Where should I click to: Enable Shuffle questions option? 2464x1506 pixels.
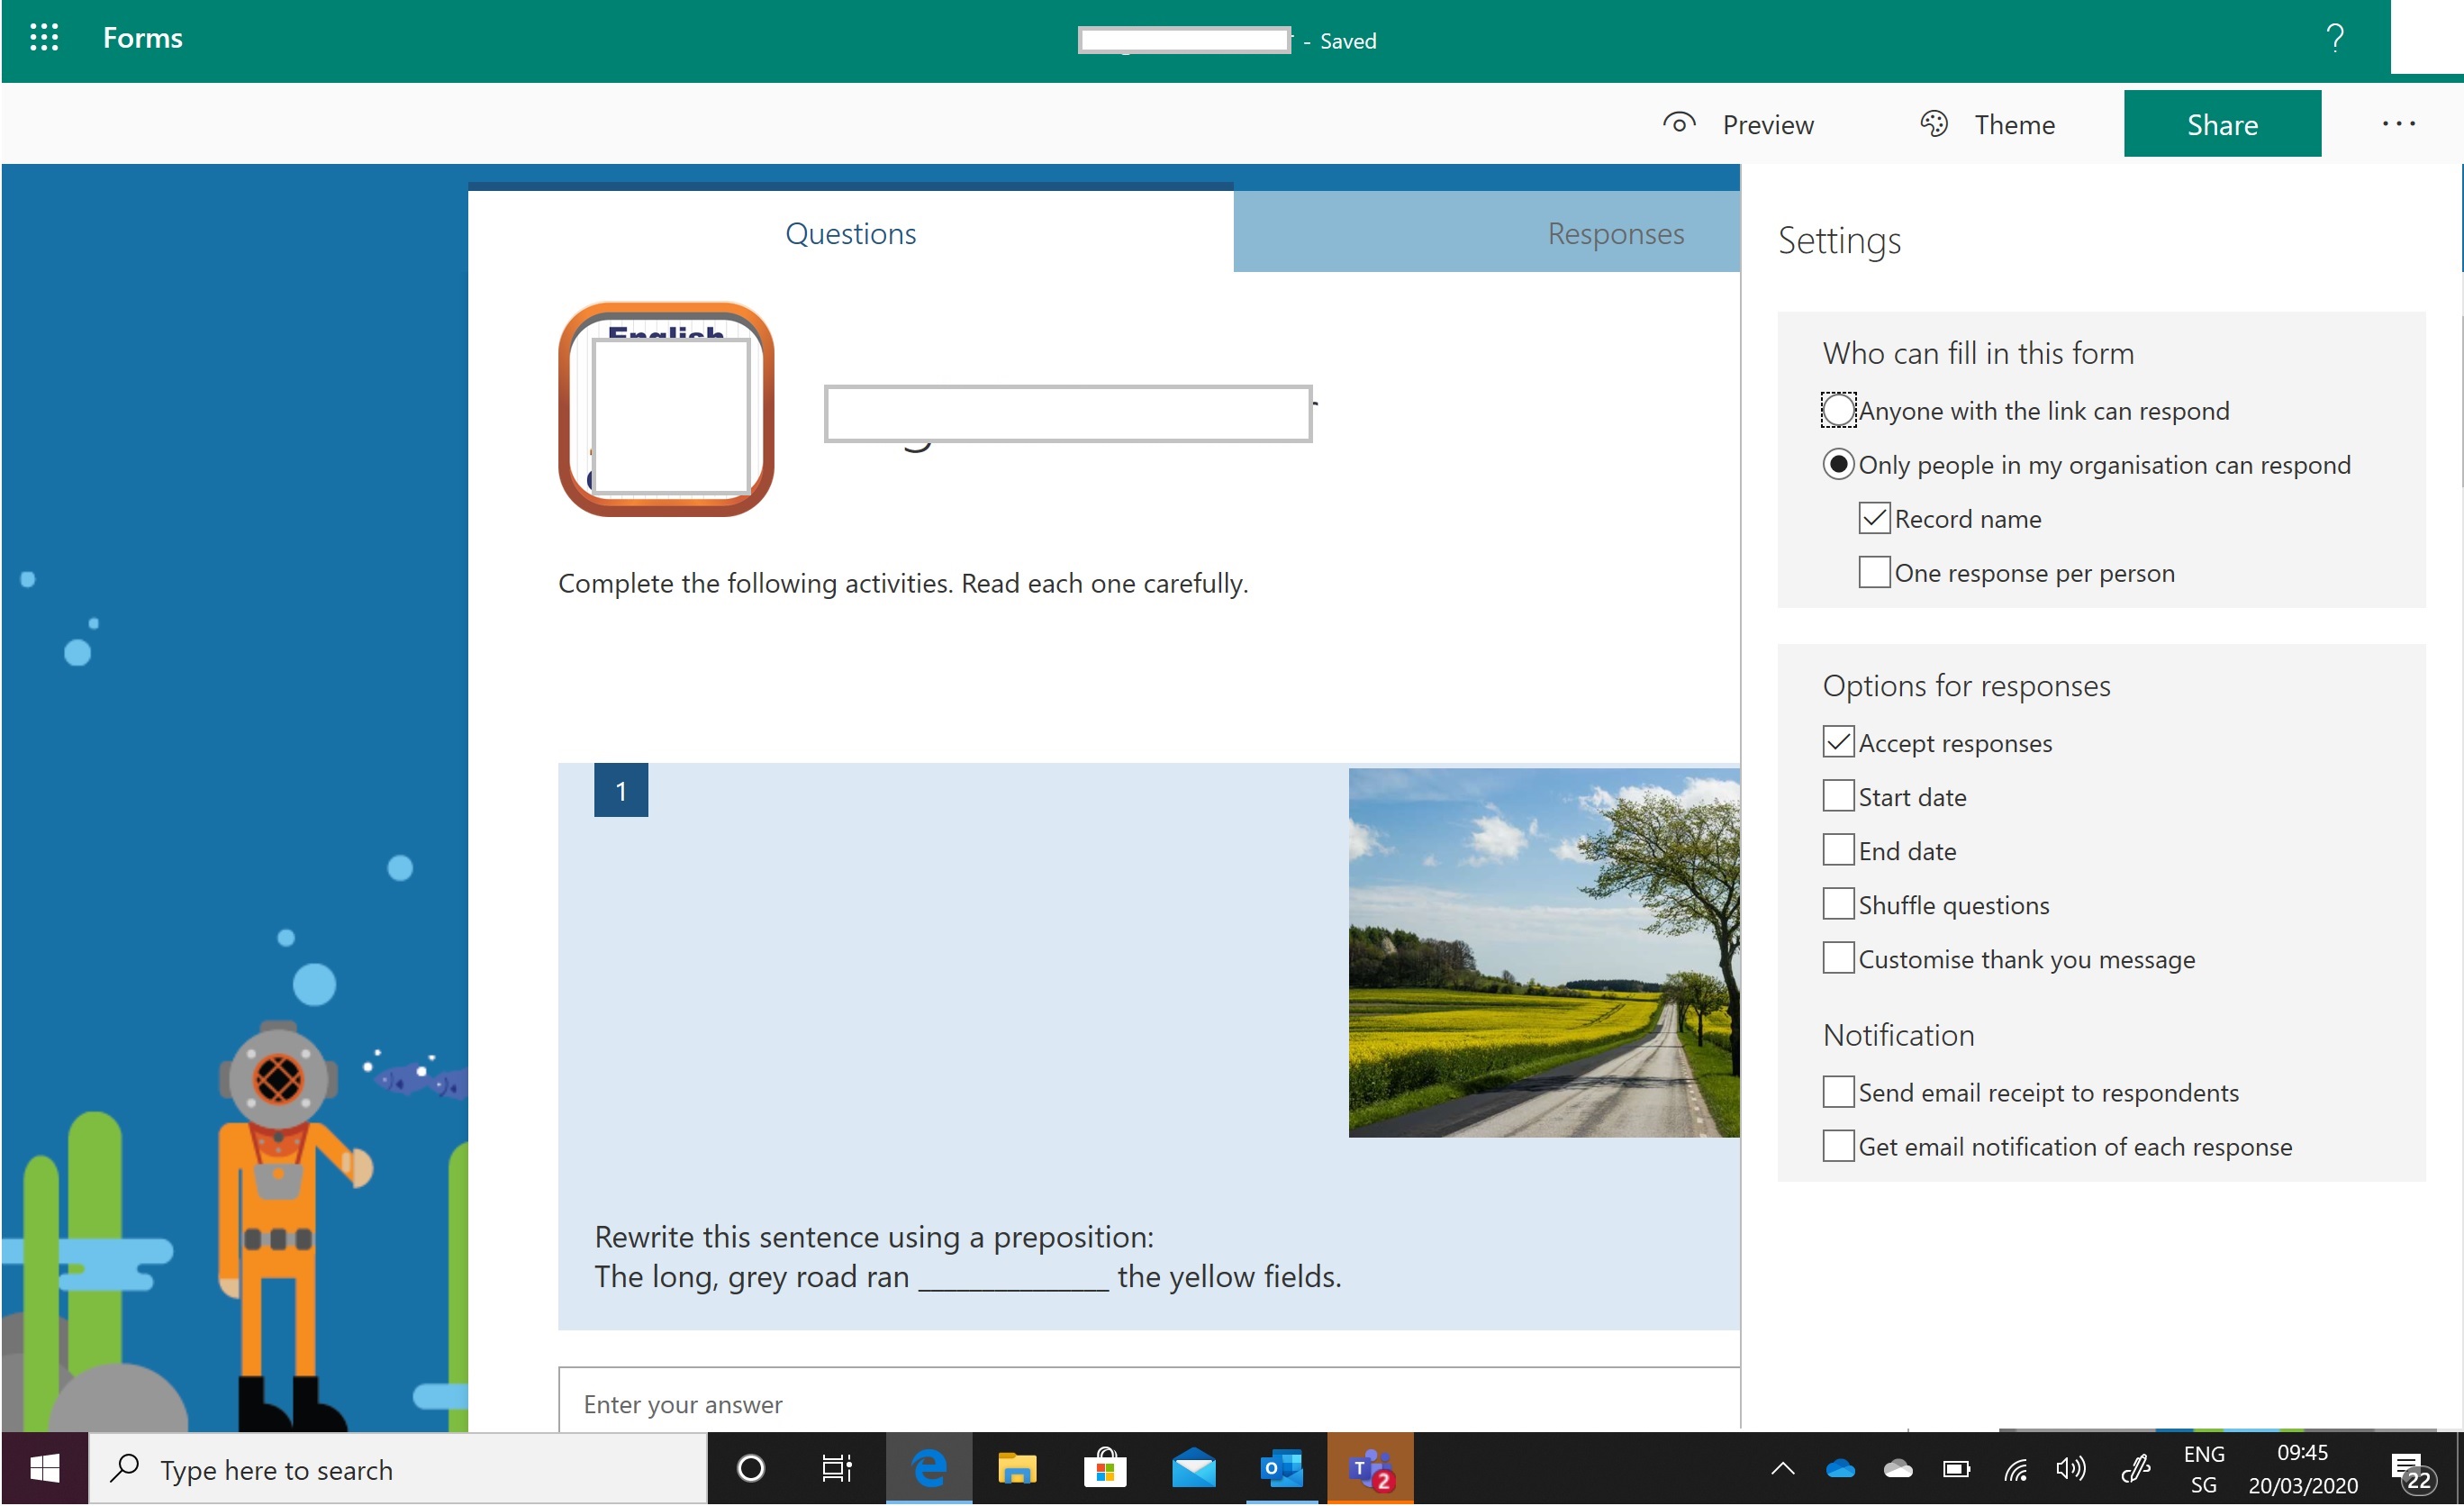[1838, 904]
